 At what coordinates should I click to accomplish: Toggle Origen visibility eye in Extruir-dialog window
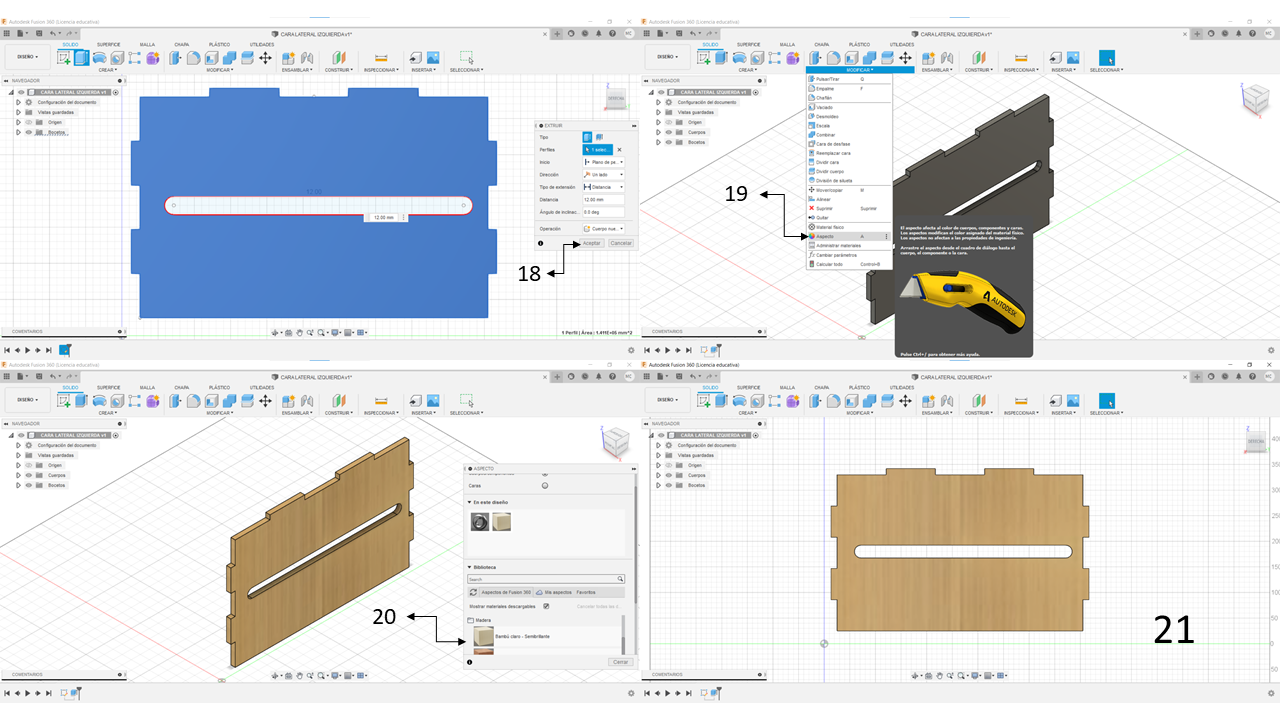[x=28, y=122]
